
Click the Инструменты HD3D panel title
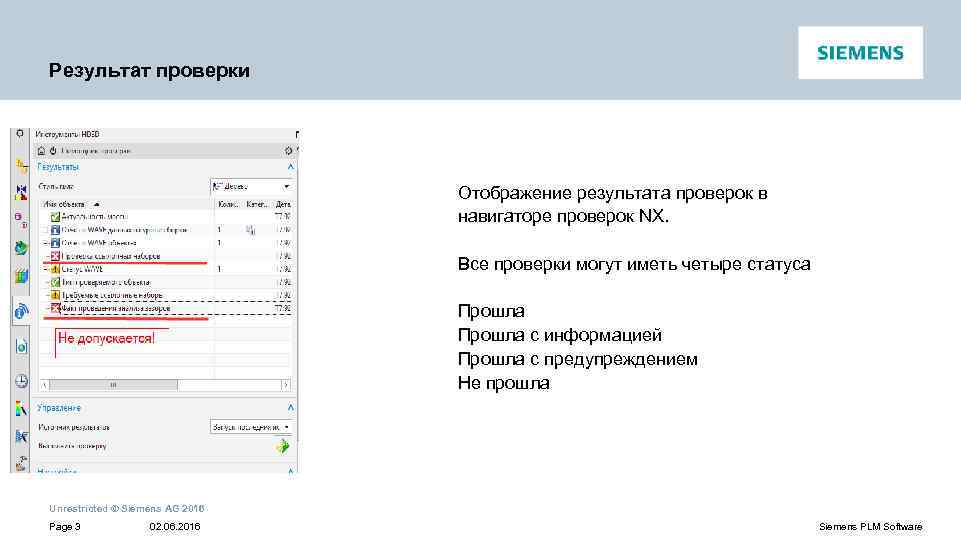click(67, 134)
